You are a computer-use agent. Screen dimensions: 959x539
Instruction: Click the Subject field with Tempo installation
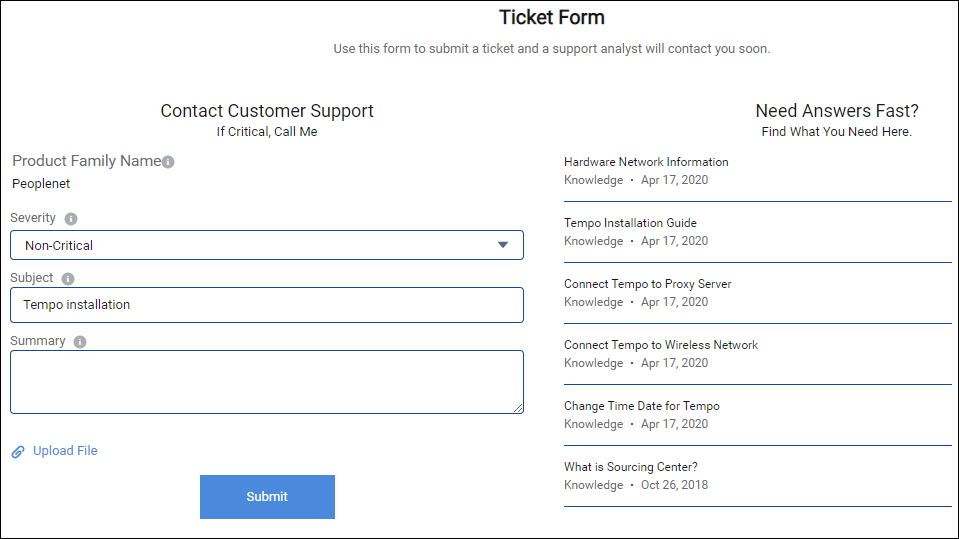pos(267,305)
